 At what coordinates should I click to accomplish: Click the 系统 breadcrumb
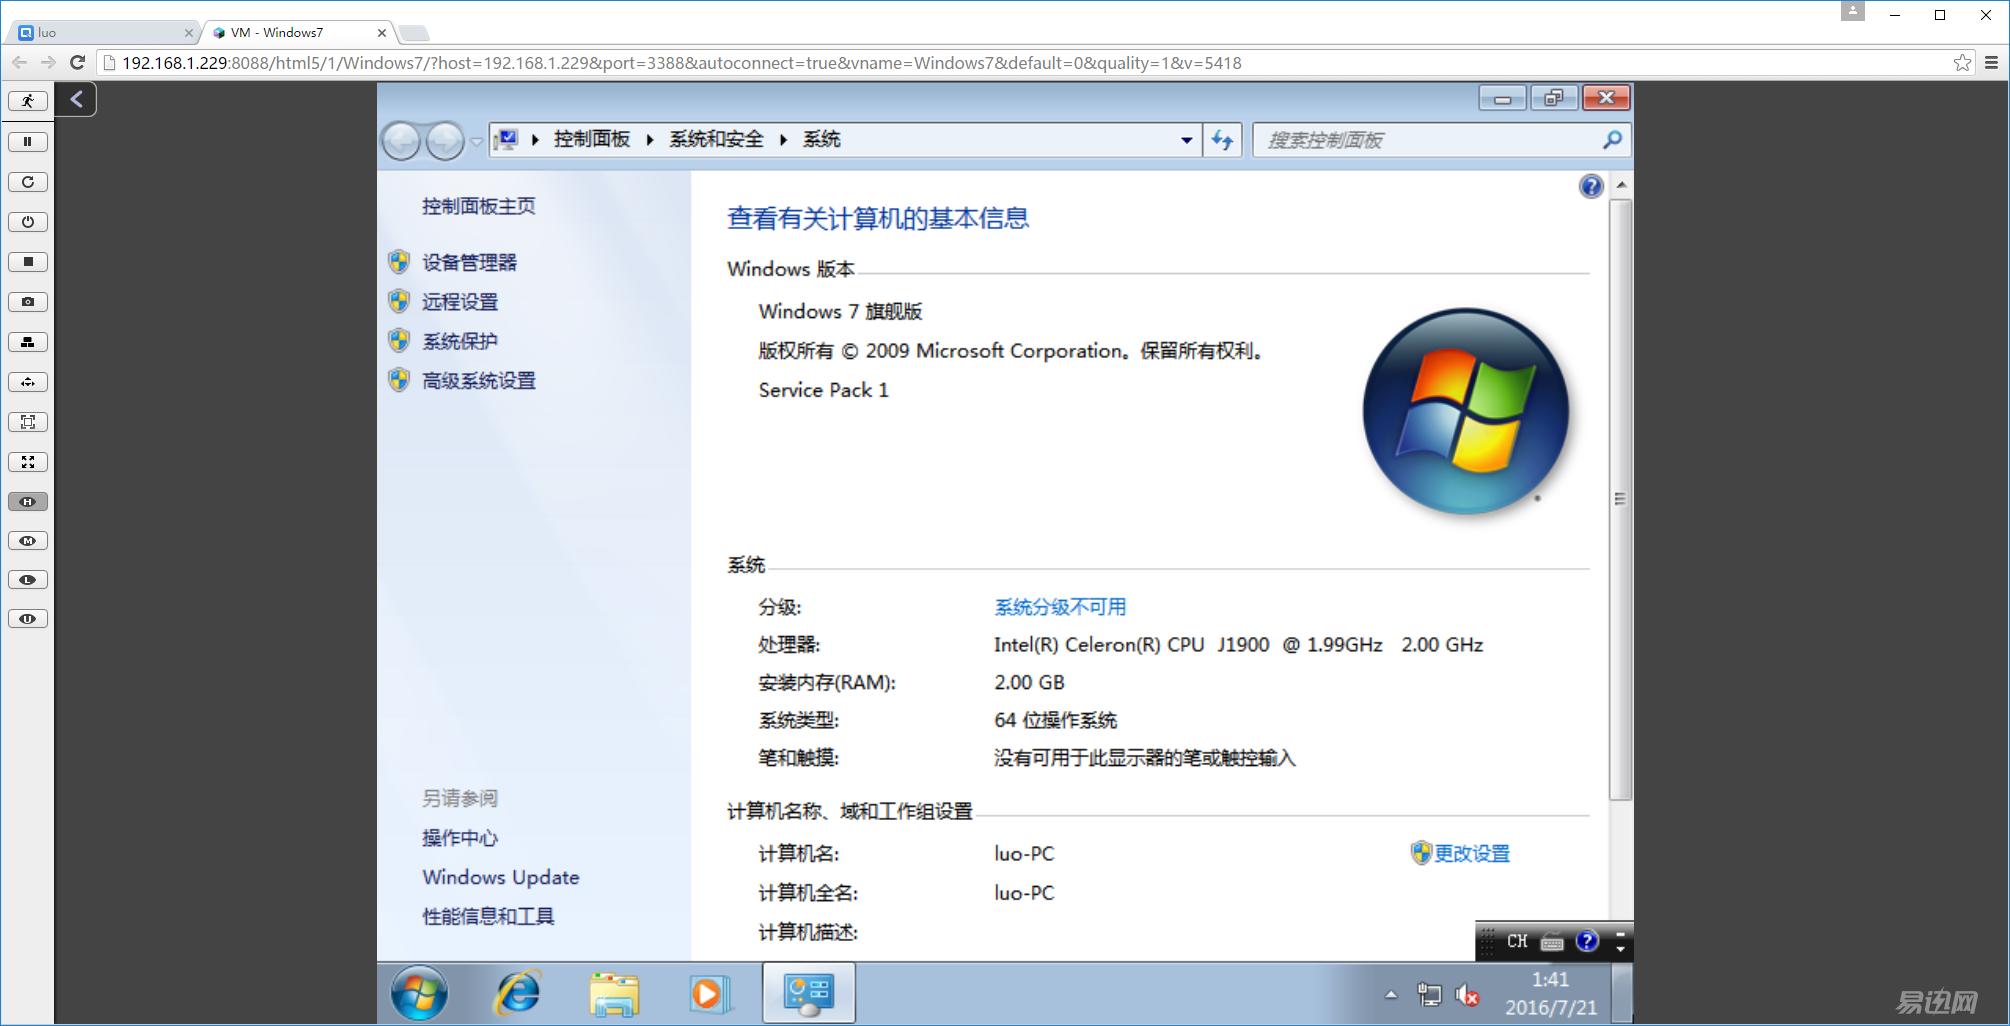[822, 139]
